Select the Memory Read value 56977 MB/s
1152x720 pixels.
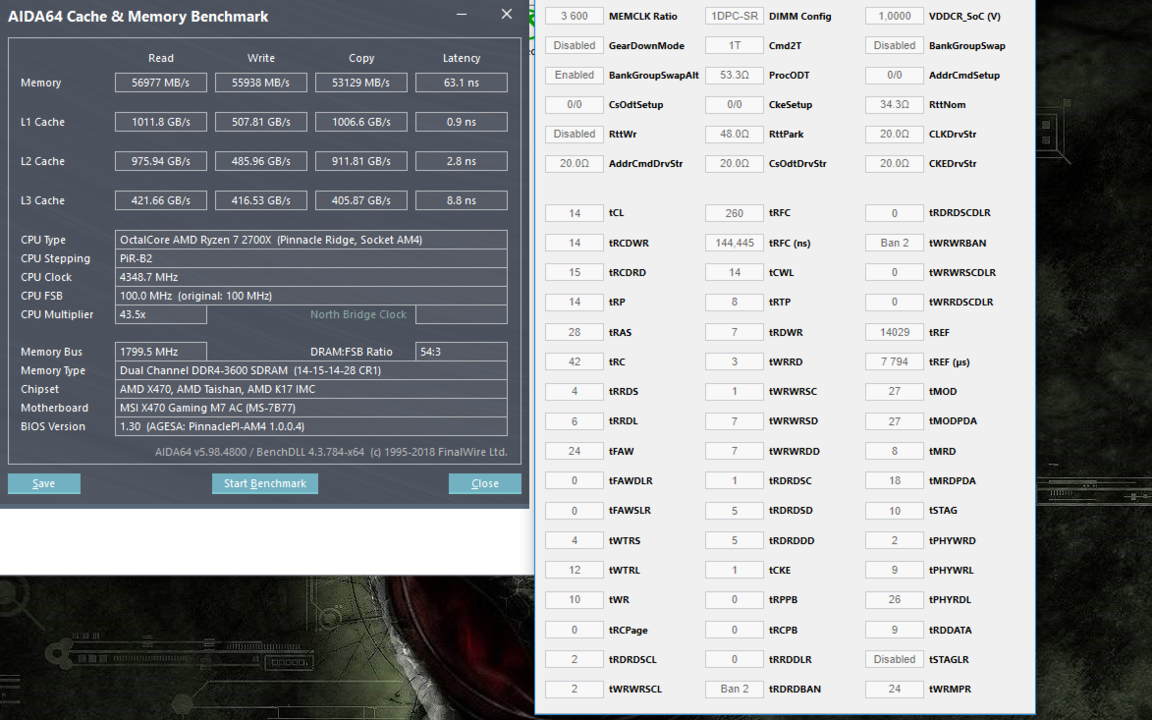pos(161,82)
